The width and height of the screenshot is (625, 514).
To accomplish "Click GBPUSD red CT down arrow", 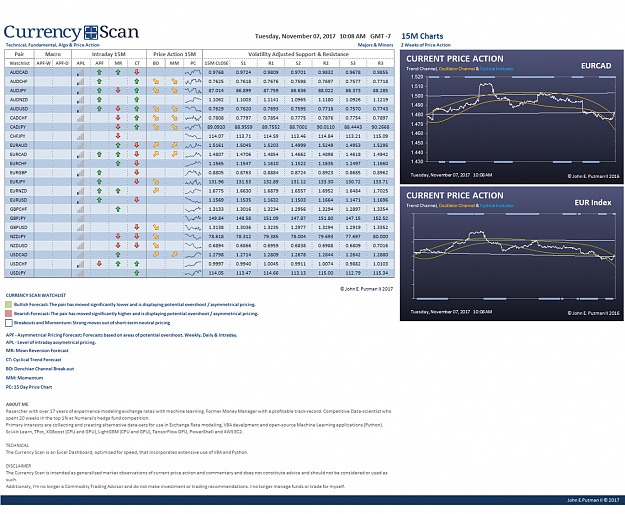I will pyautogui.click(x=137, y=227).
